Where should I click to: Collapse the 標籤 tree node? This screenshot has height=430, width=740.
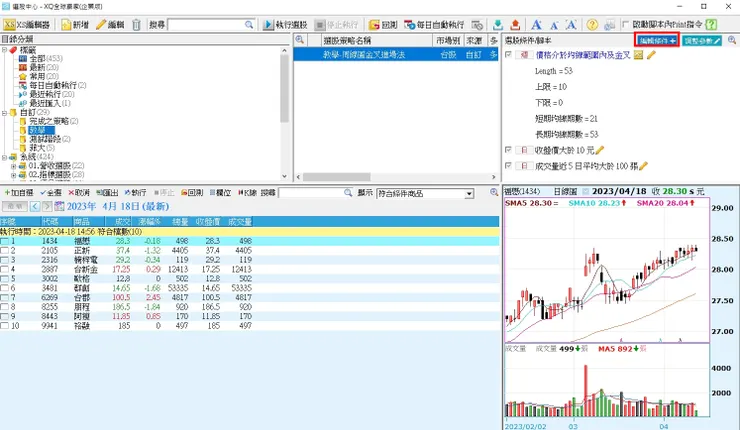click(x=4, y=50)
